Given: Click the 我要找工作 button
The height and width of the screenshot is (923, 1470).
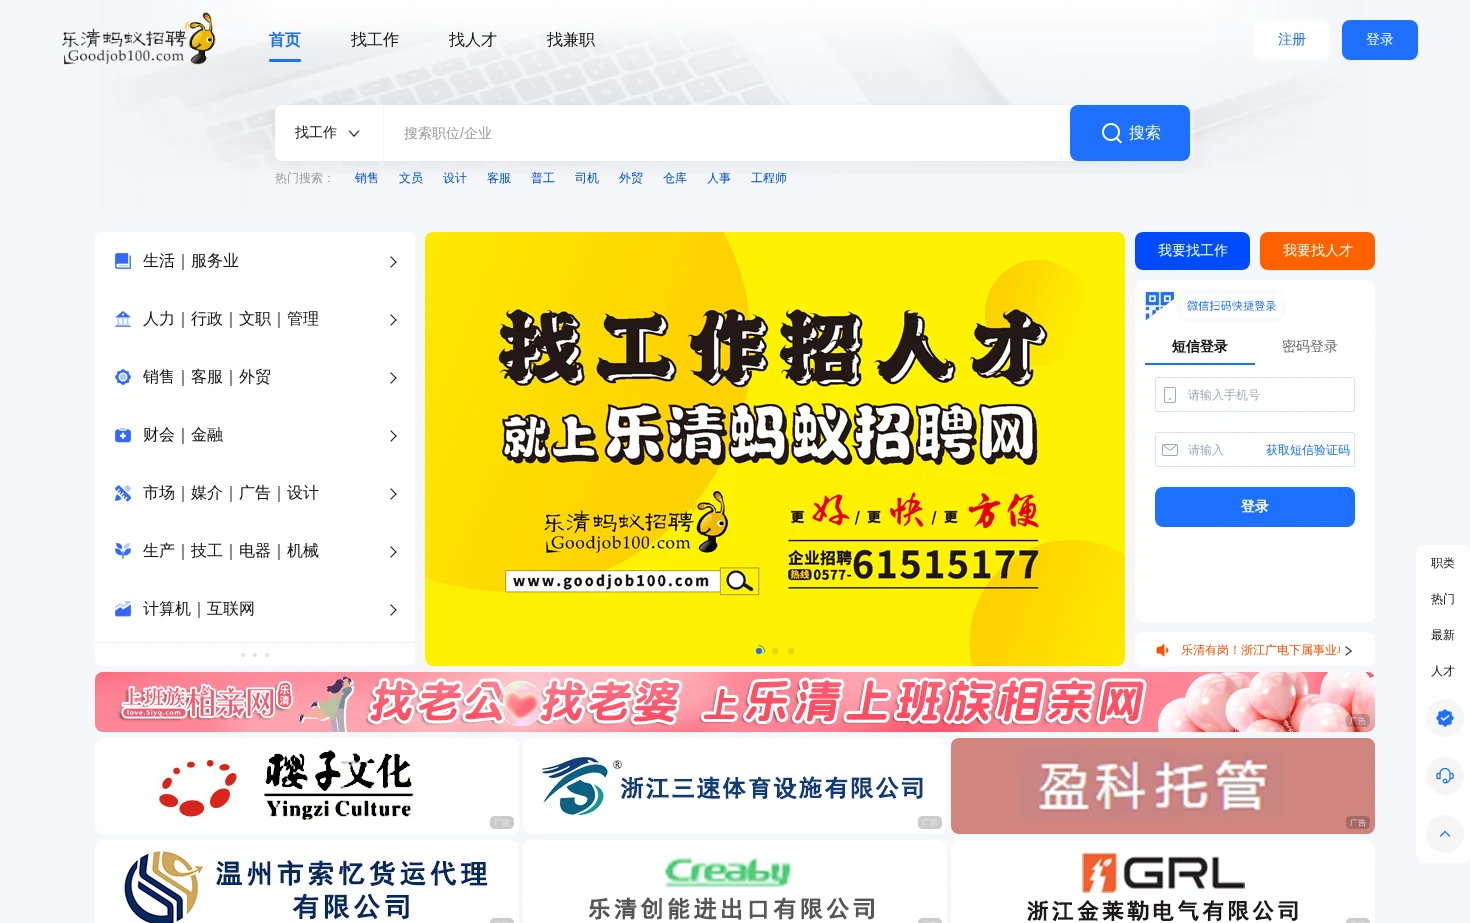Looking at the screenshot, I should (1192, 251).
